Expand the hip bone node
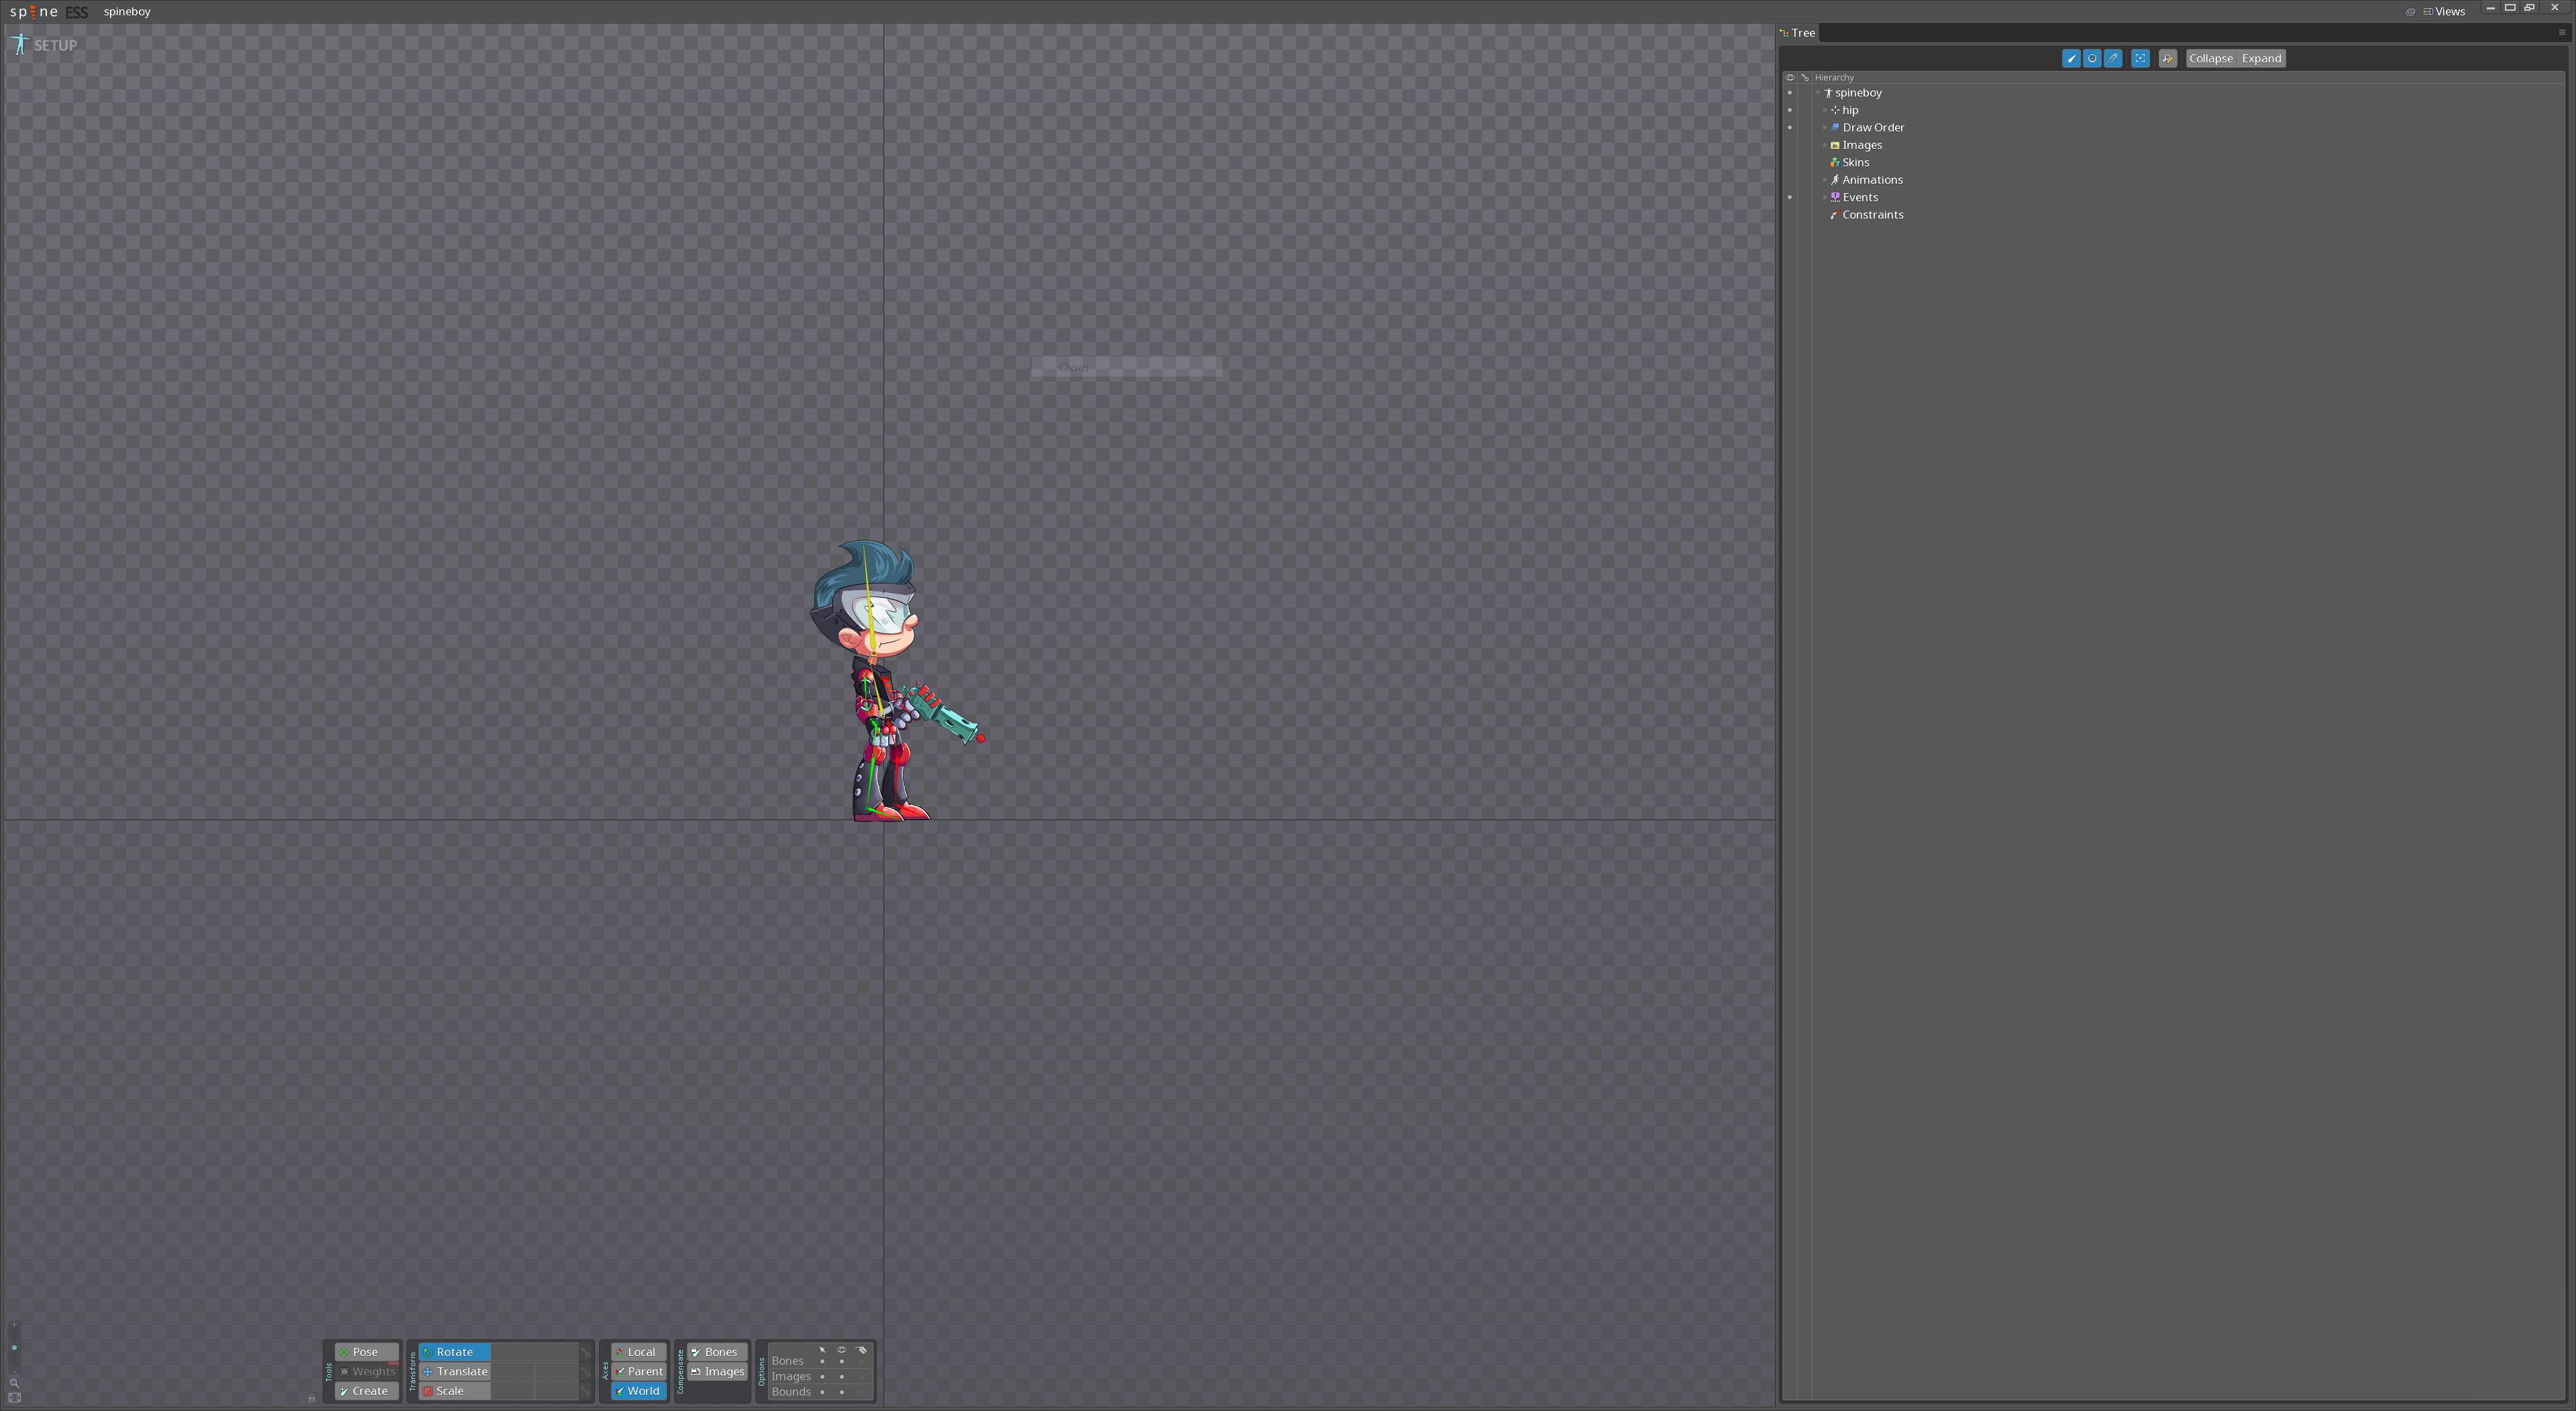Screen dimensions: 2576x1411 (x=1825, y=110)
